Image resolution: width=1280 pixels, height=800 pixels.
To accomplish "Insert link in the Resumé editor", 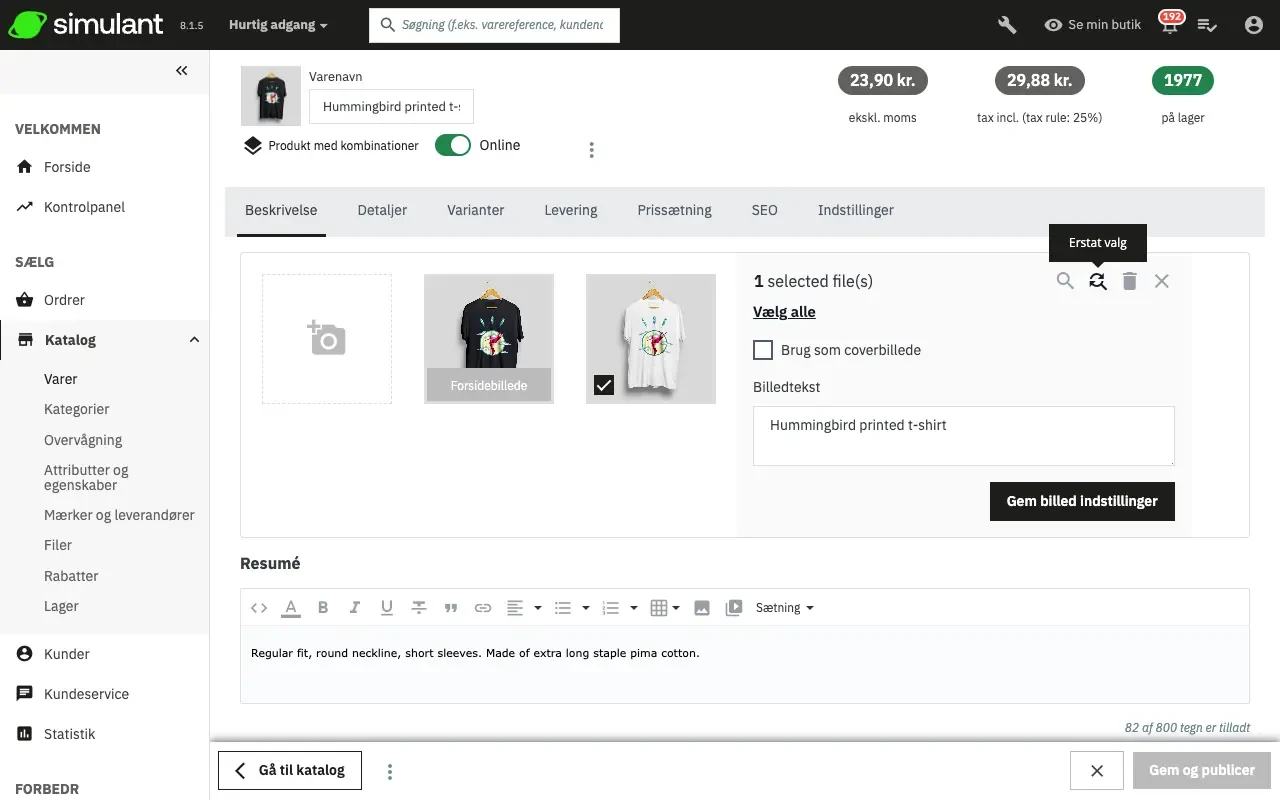I will [x=483, y=608].
